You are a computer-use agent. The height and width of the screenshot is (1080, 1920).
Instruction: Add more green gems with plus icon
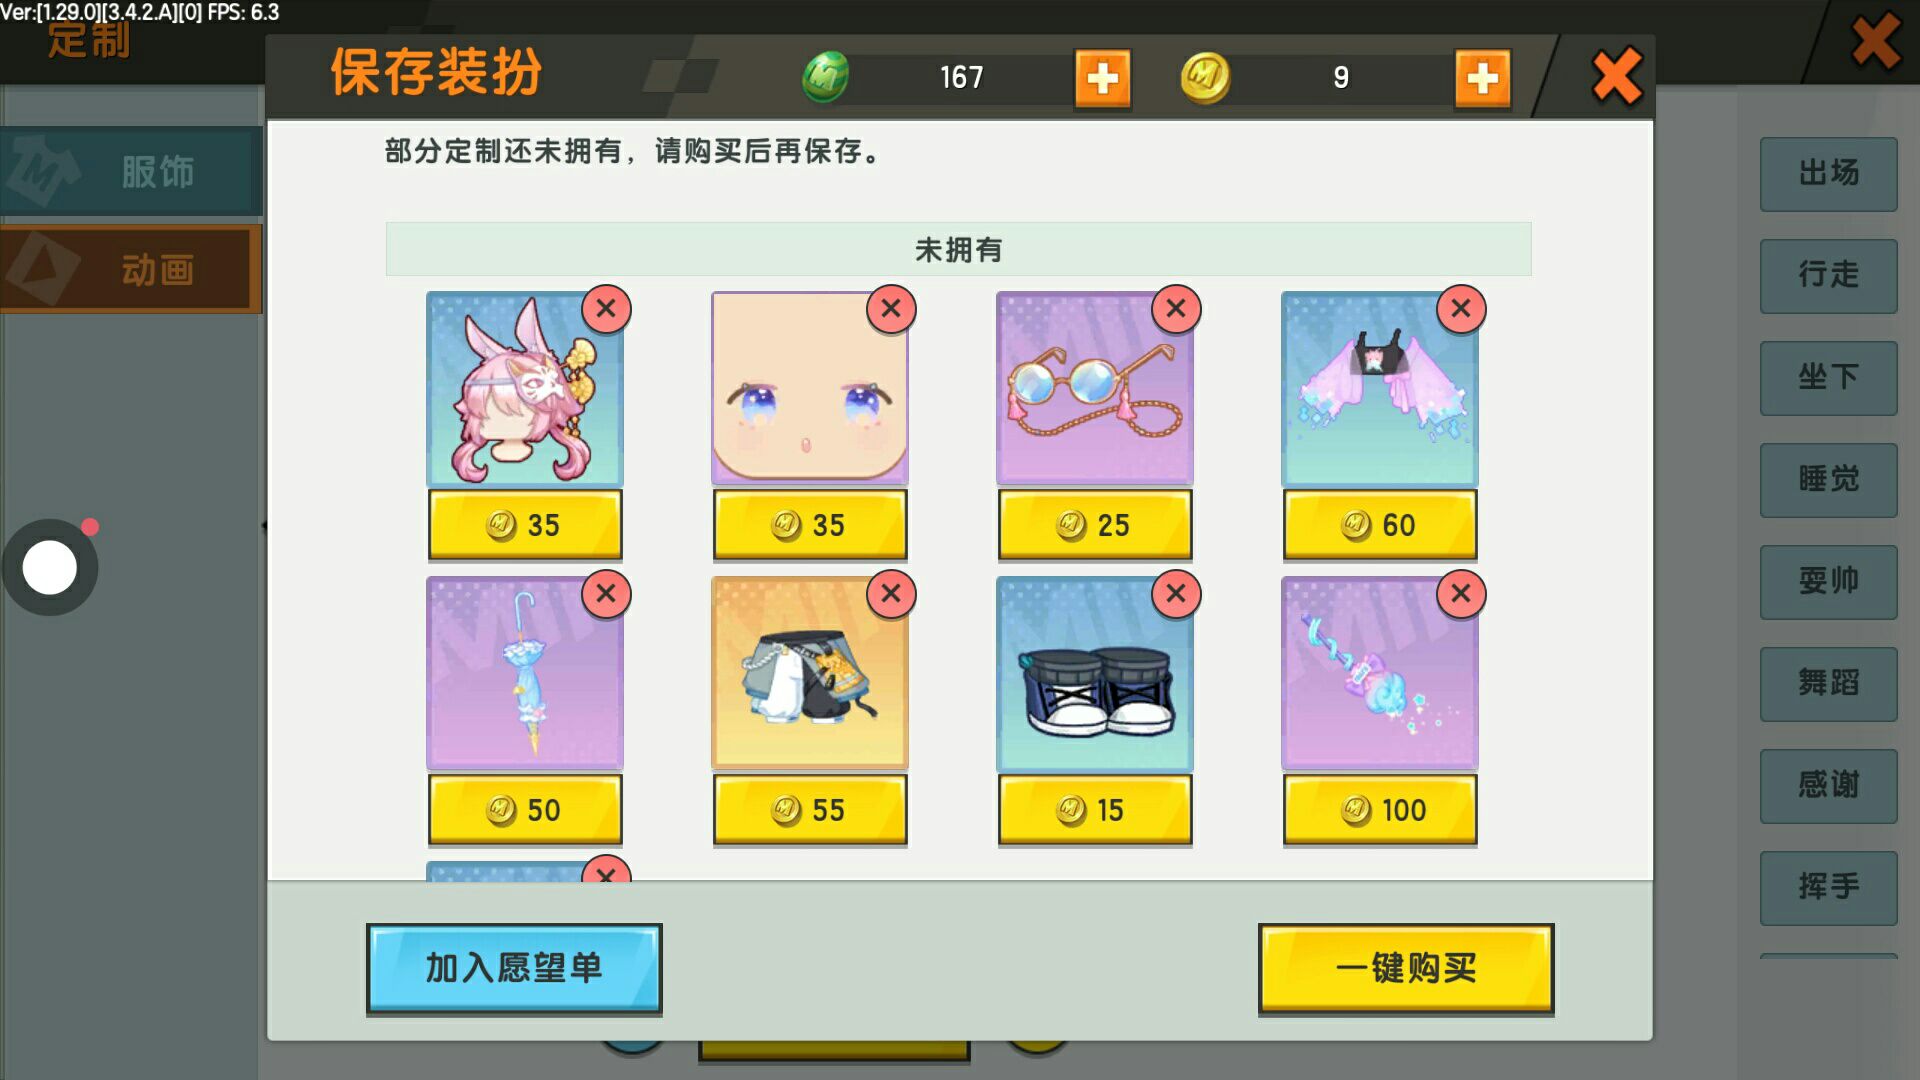click(1103, 78)
